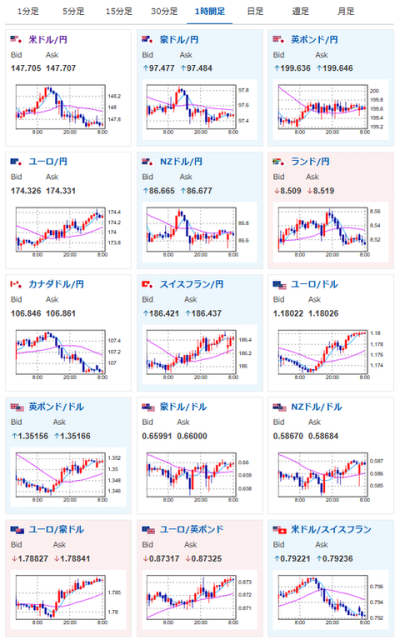Click the flag icon beside 豪ドル/円
400x640 pixels.
(x=147, y=40)
